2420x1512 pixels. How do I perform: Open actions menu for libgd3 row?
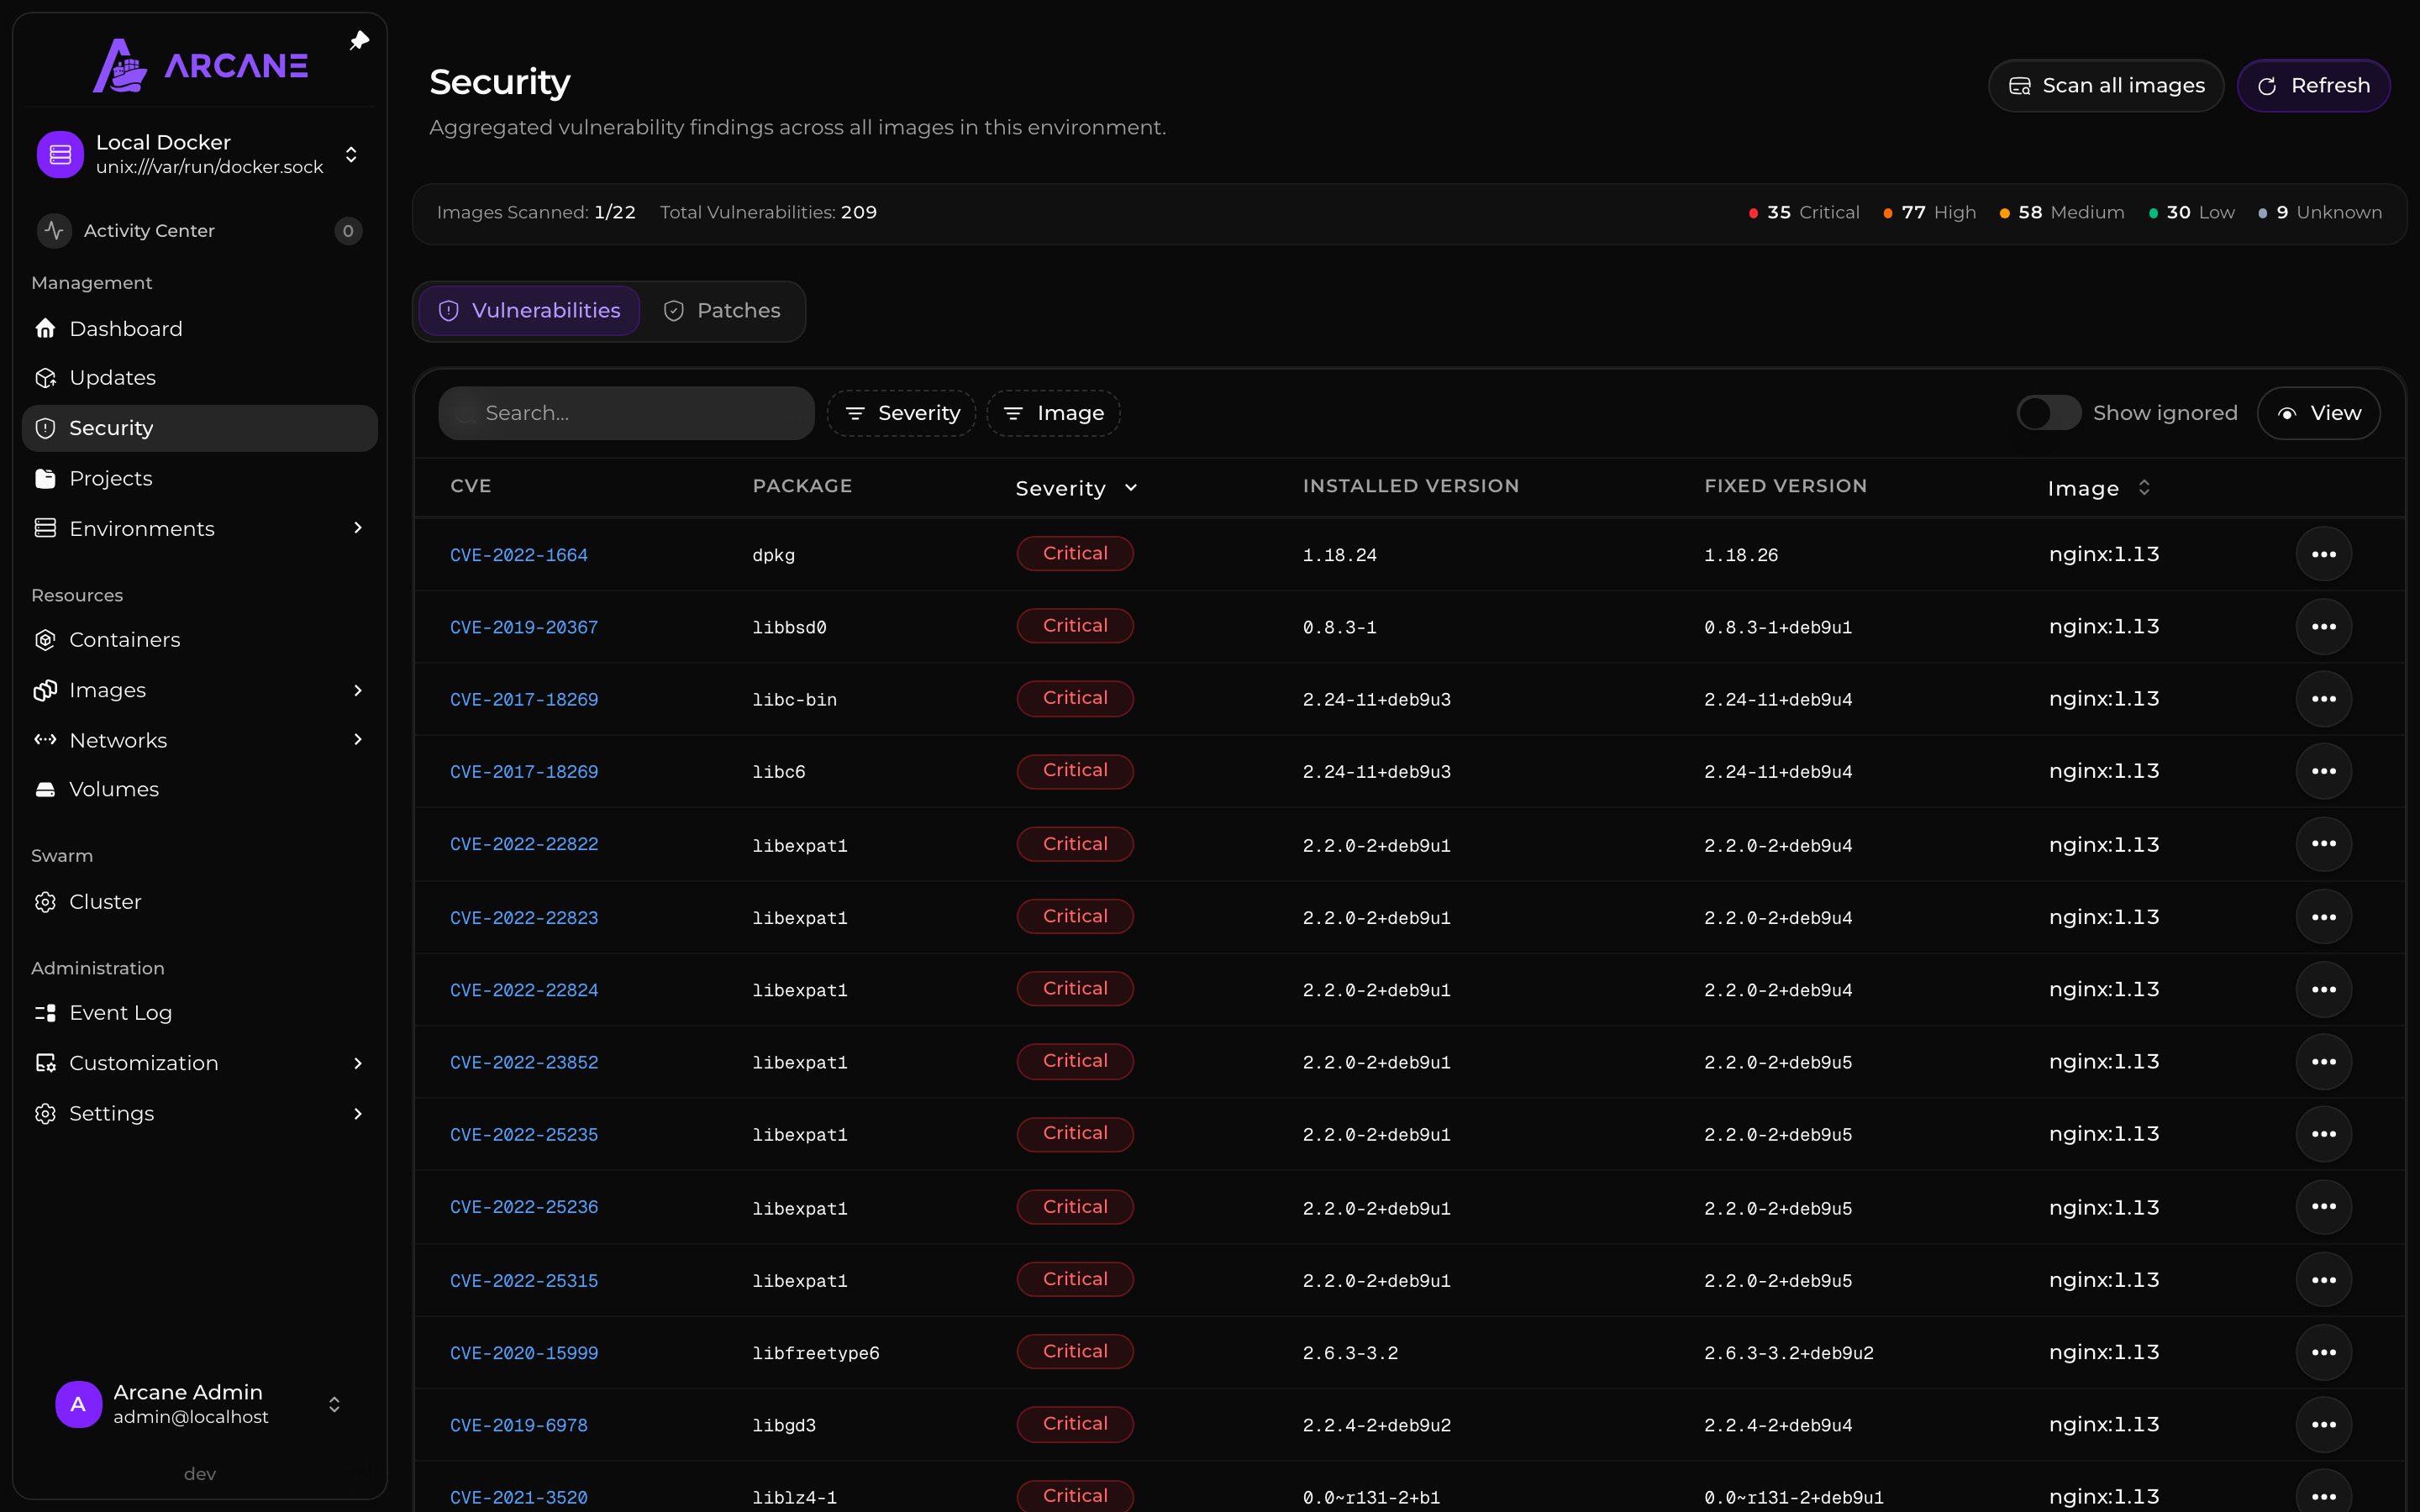2323,1425
